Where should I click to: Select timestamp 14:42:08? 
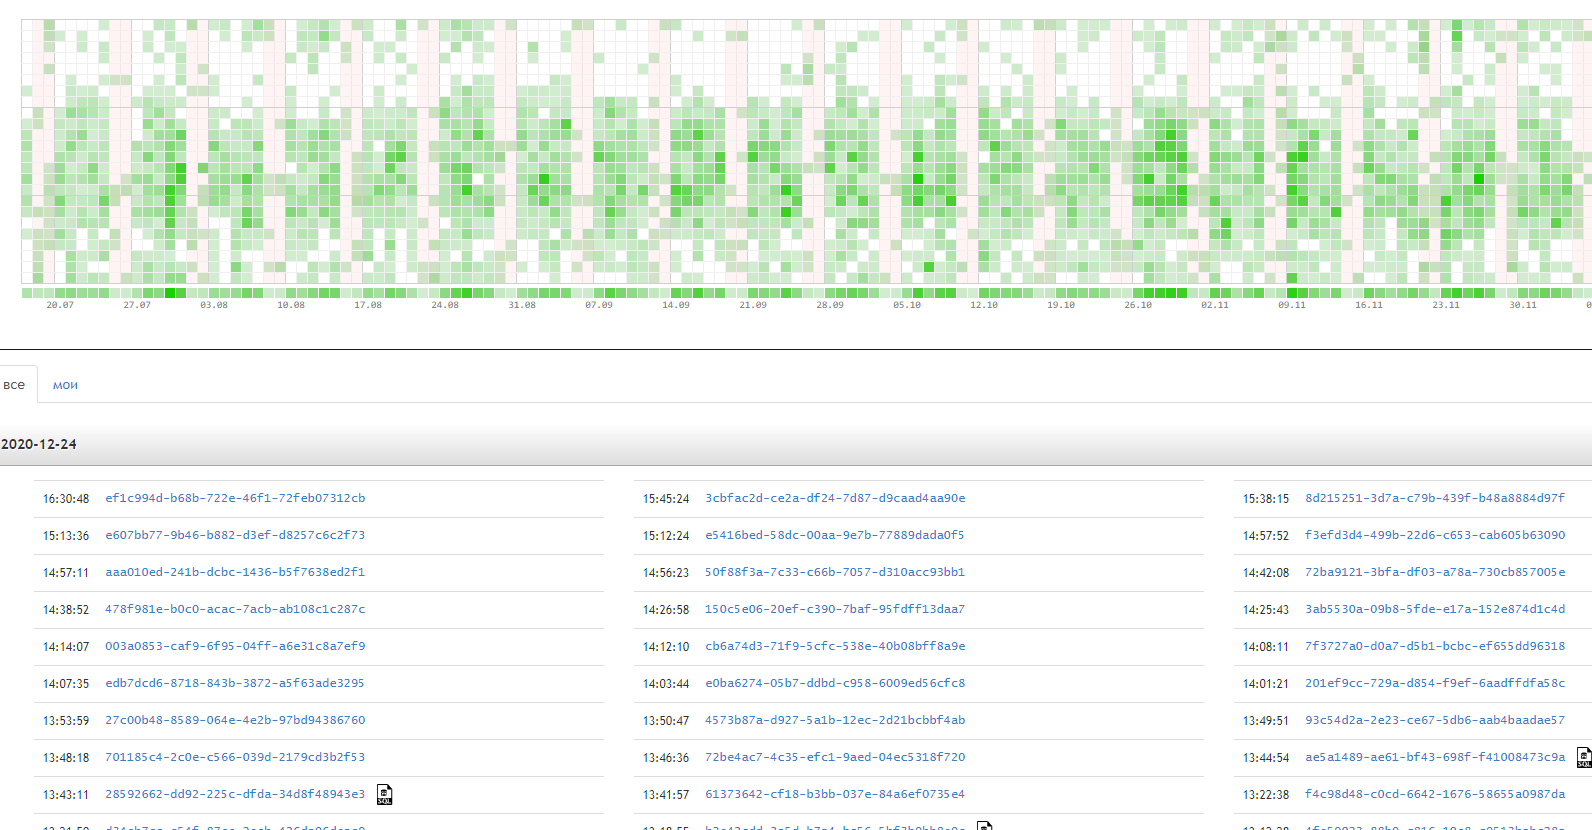(x=1266, y=573)
